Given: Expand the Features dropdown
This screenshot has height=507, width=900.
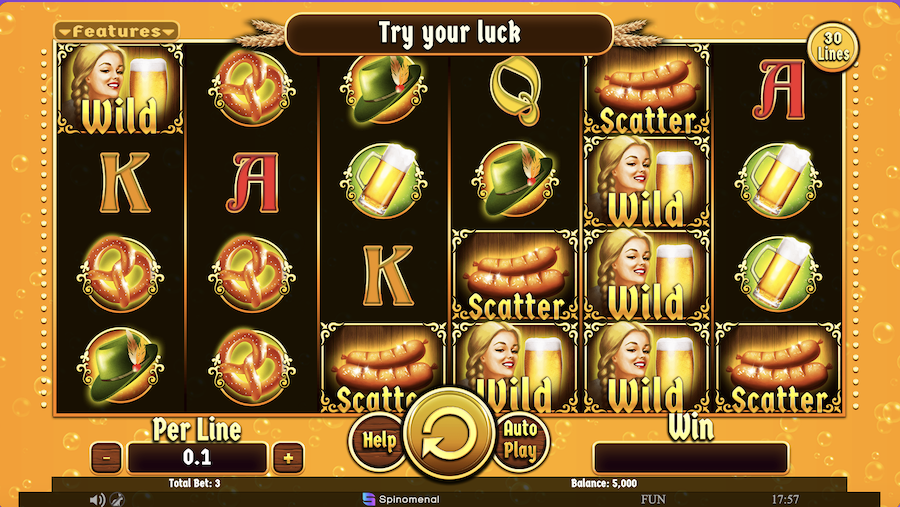Looking at the screenshot, I should [117, 31].
